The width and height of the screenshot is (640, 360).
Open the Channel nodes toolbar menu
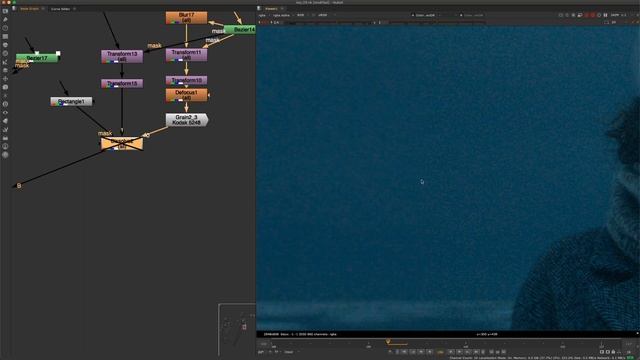5,36
